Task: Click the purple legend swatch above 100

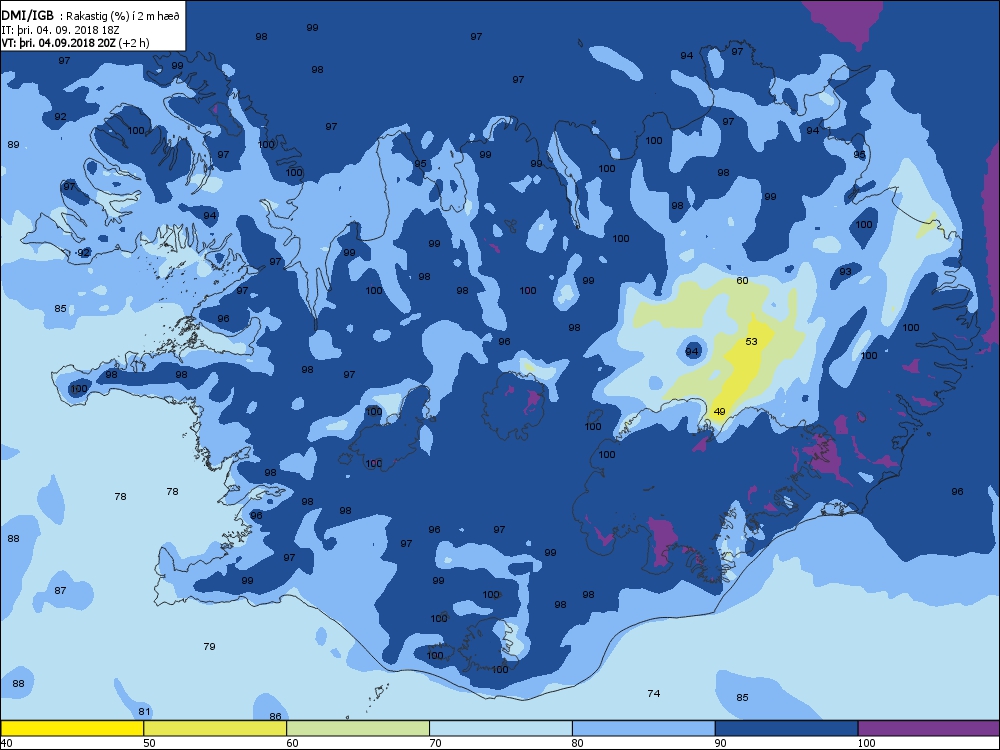Action: 929,728
